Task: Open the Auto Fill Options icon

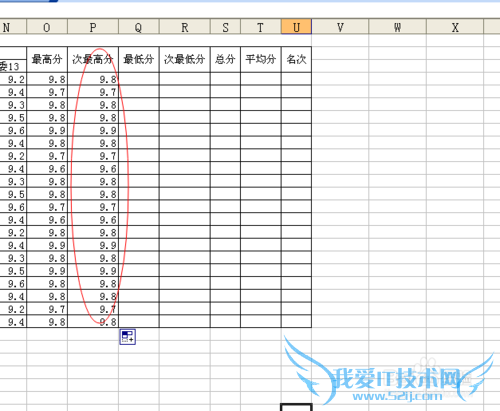Action: pyautogui.click(x=128, y=337)
